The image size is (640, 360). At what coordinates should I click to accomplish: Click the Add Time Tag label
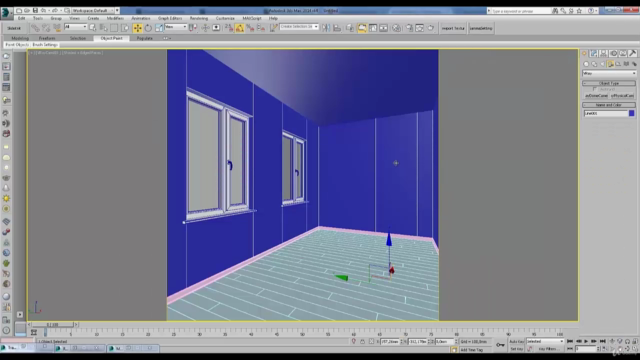tap(471, 350)
